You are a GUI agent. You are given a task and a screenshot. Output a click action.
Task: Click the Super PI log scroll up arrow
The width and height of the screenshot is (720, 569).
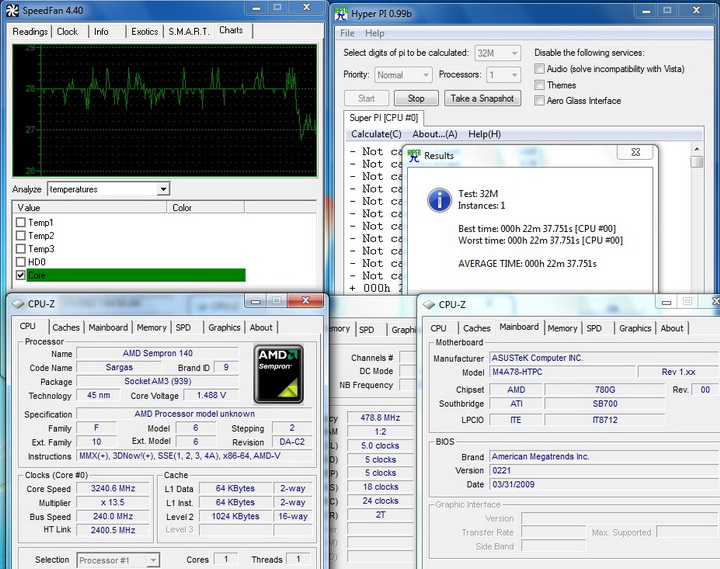(x=697, y=149)
